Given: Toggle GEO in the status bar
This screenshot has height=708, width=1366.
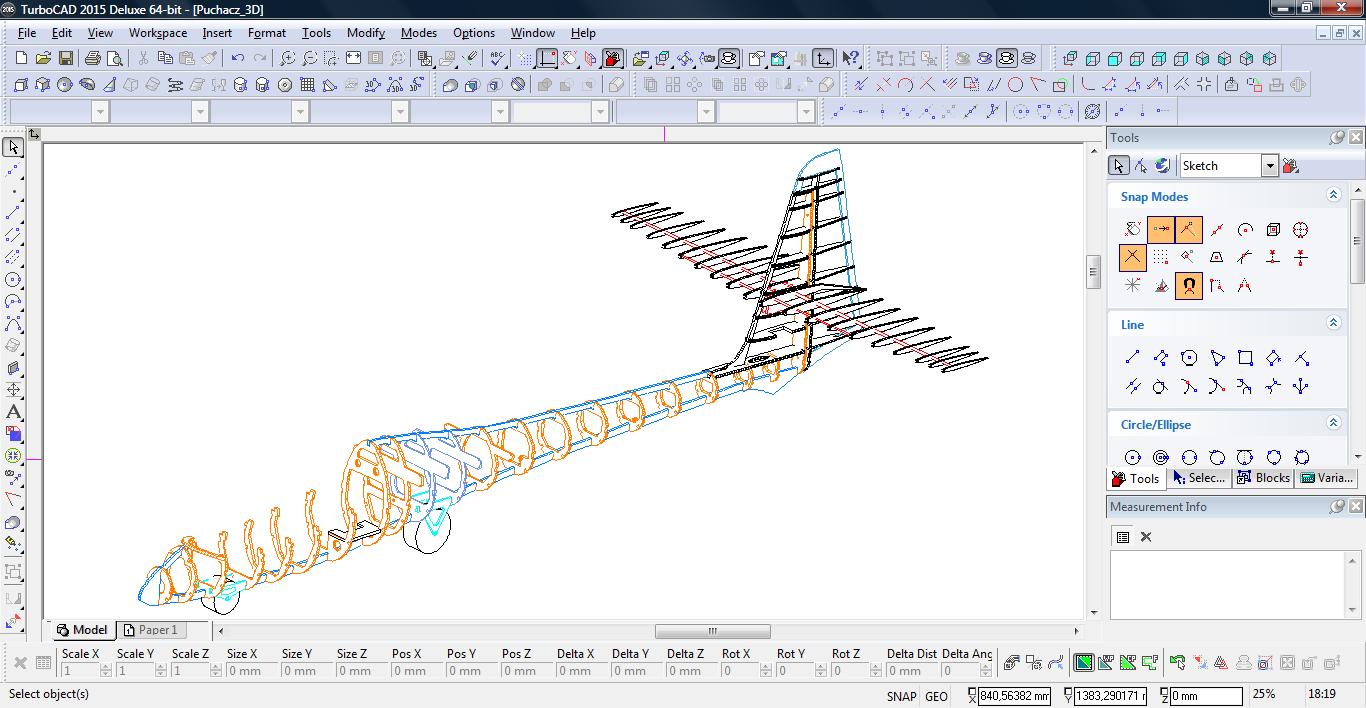Looking at the screenshot, I should click(x=936, y=696).
